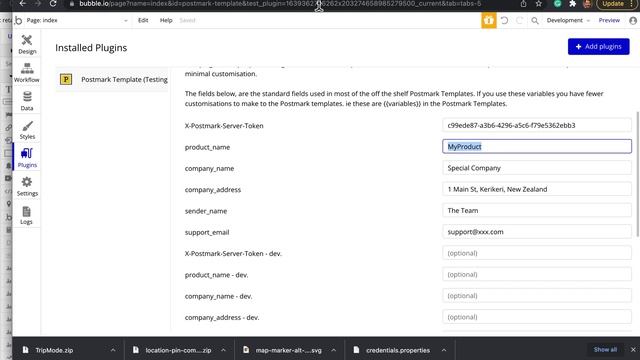Click the company_address input field
640x360 pixels.
point(537,189)
